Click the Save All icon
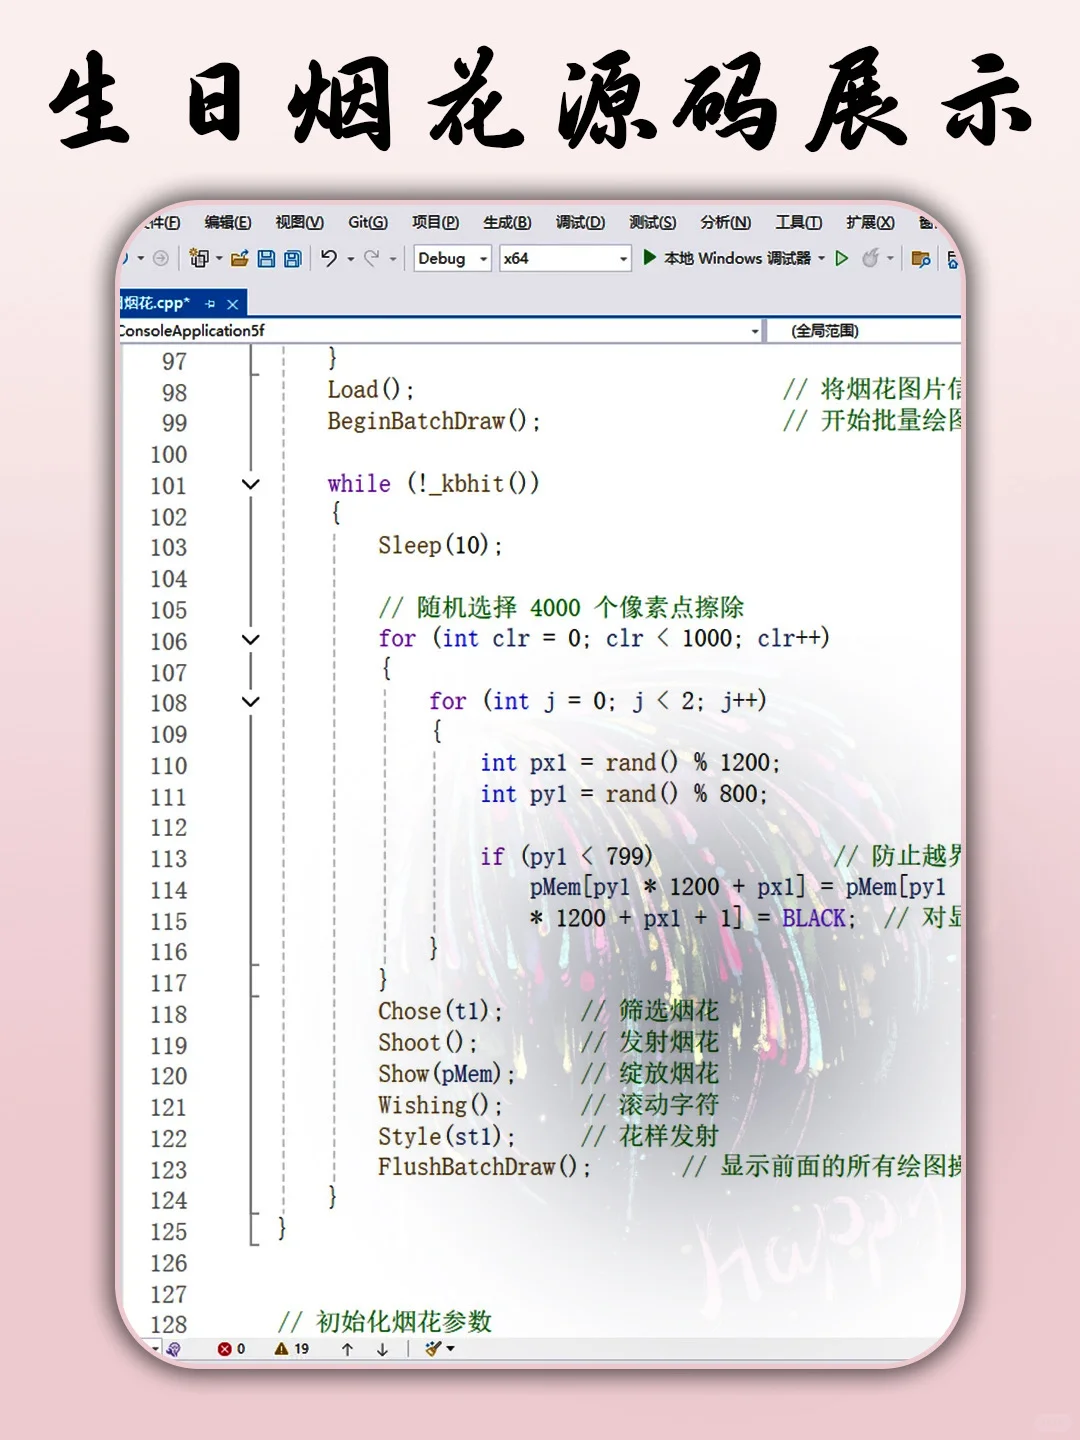Image resolution: width=1080 pixels, height=1440 pixels. pos(292,258)
